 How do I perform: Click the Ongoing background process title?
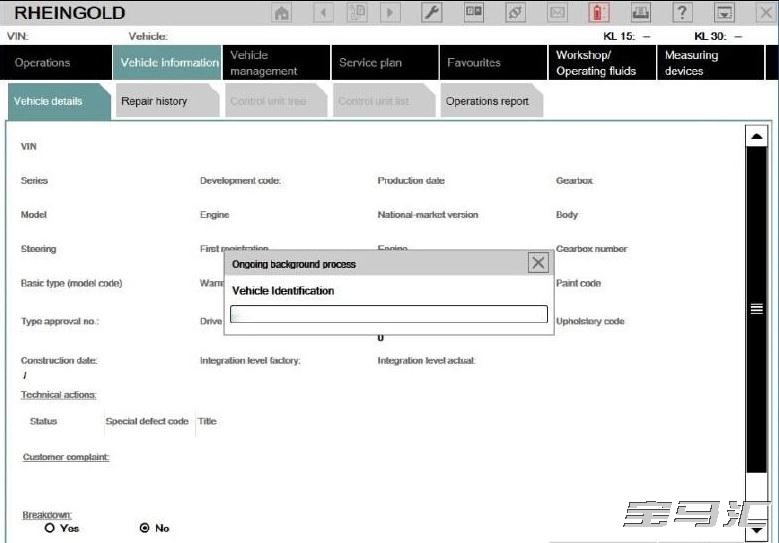pyautogui.click(x=294, y=264)
